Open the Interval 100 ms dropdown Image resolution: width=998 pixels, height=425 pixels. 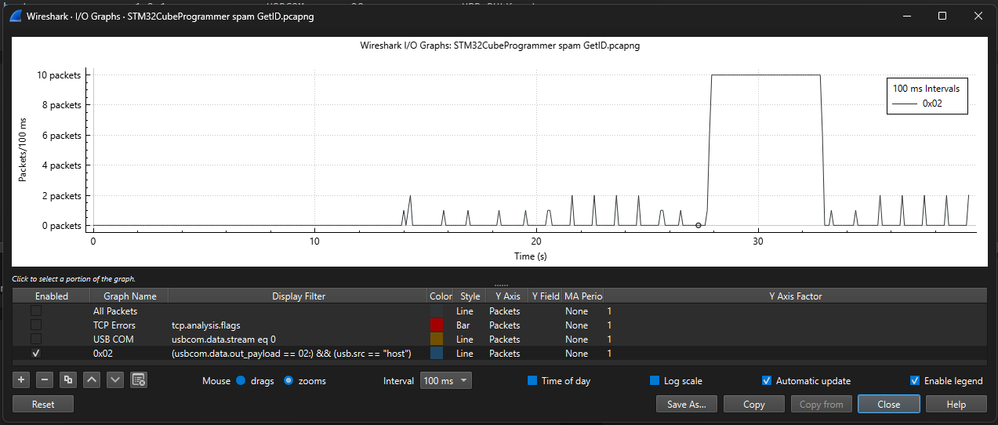446,380
